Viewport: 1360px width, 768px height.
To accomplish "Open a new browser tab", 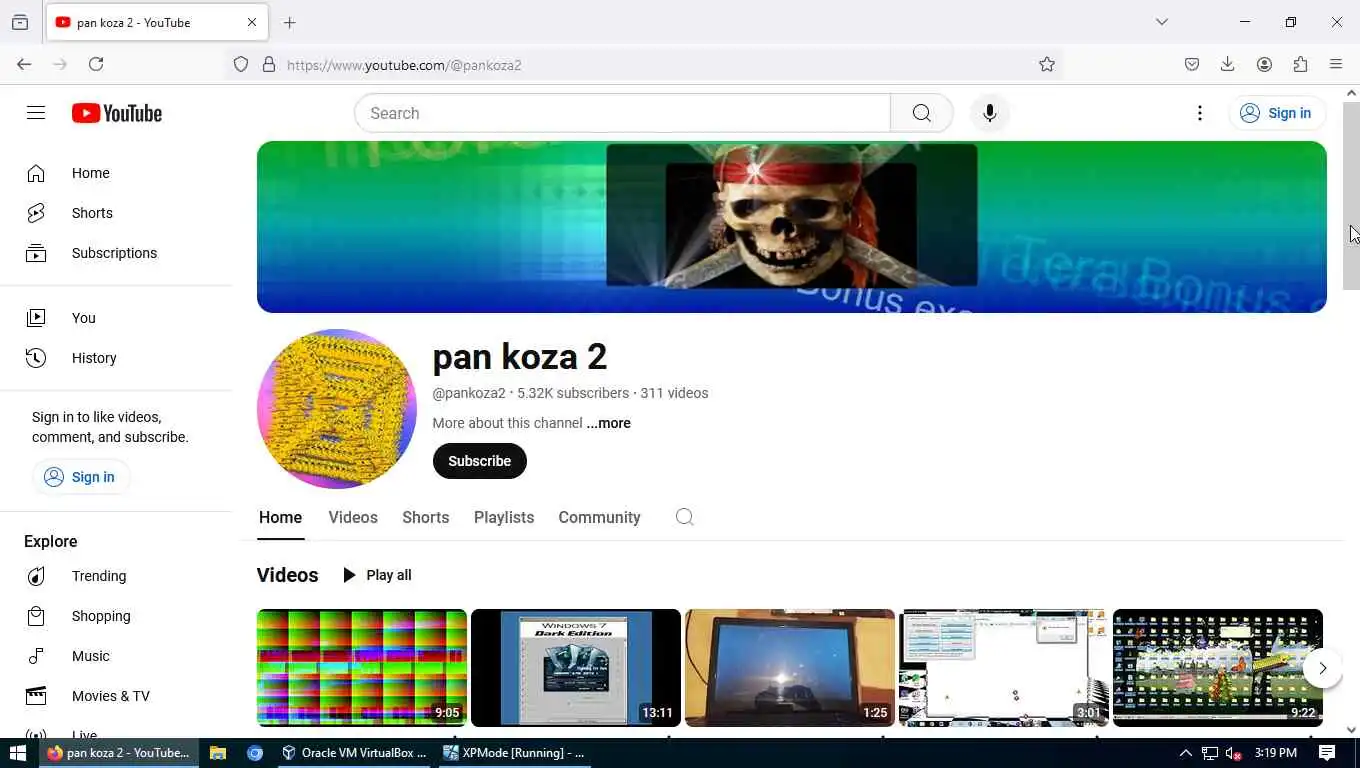I will coord(290,22).
